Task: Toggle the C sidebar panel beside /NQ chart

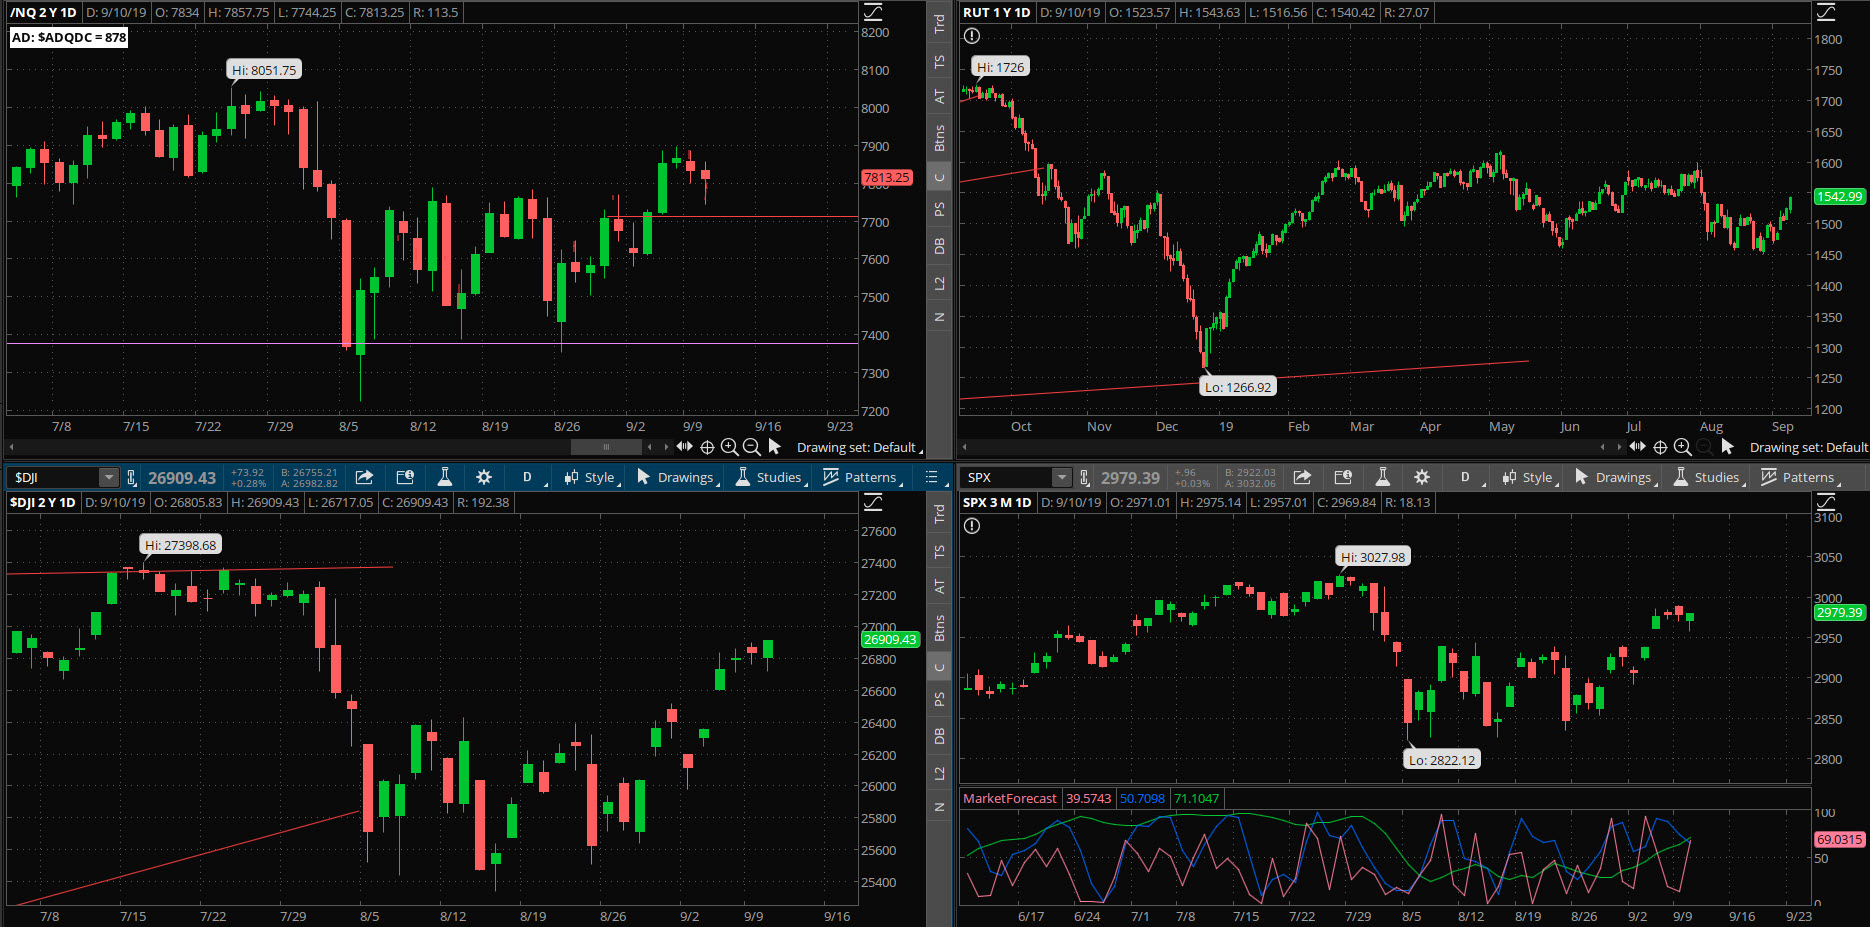Action: click(939, 177)
